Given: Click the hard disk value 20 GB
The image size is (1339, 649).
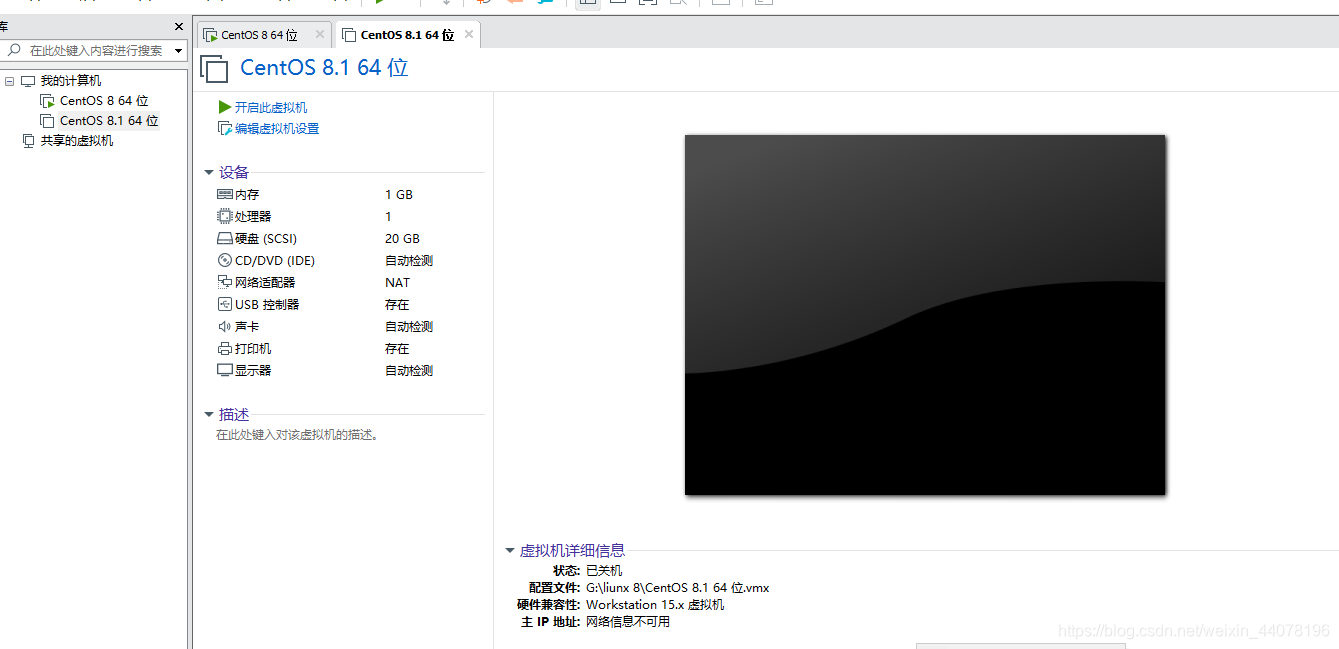Looking at the screenshot, I should tap(403, 239).
